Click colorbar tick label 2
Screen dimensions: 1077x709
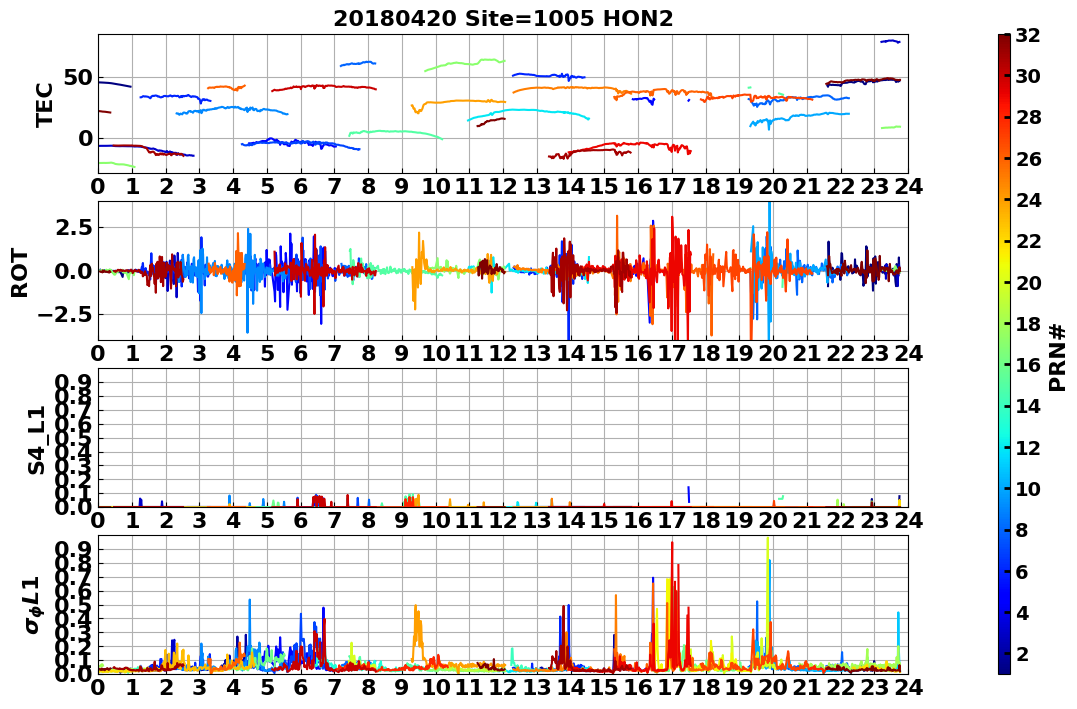coord(1022,653)
